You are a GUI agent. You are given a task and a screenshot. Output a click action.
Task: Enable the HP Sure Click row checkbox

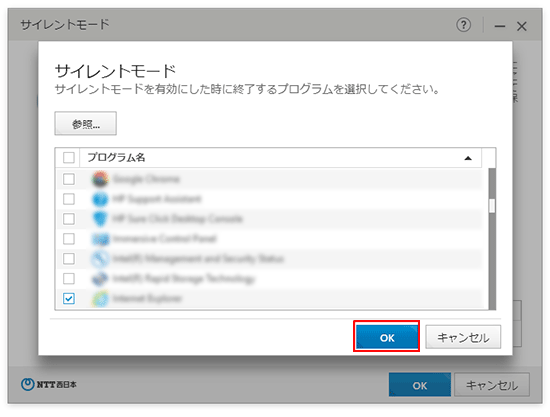pos(69,219)
